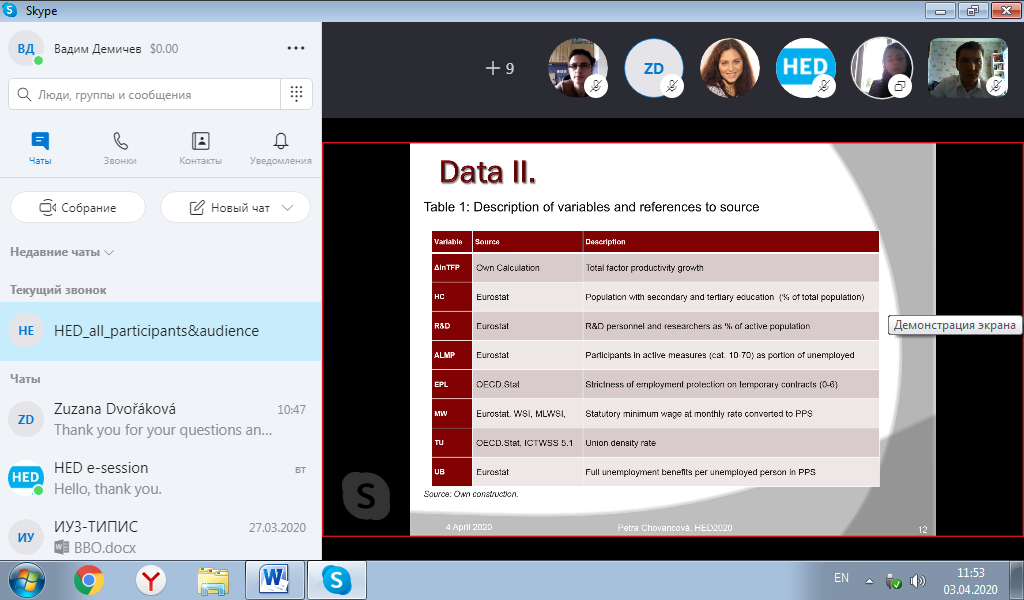The image size is (1024, 600).
Task: Open the dial pad grid icon
Action: pos(296,94)
